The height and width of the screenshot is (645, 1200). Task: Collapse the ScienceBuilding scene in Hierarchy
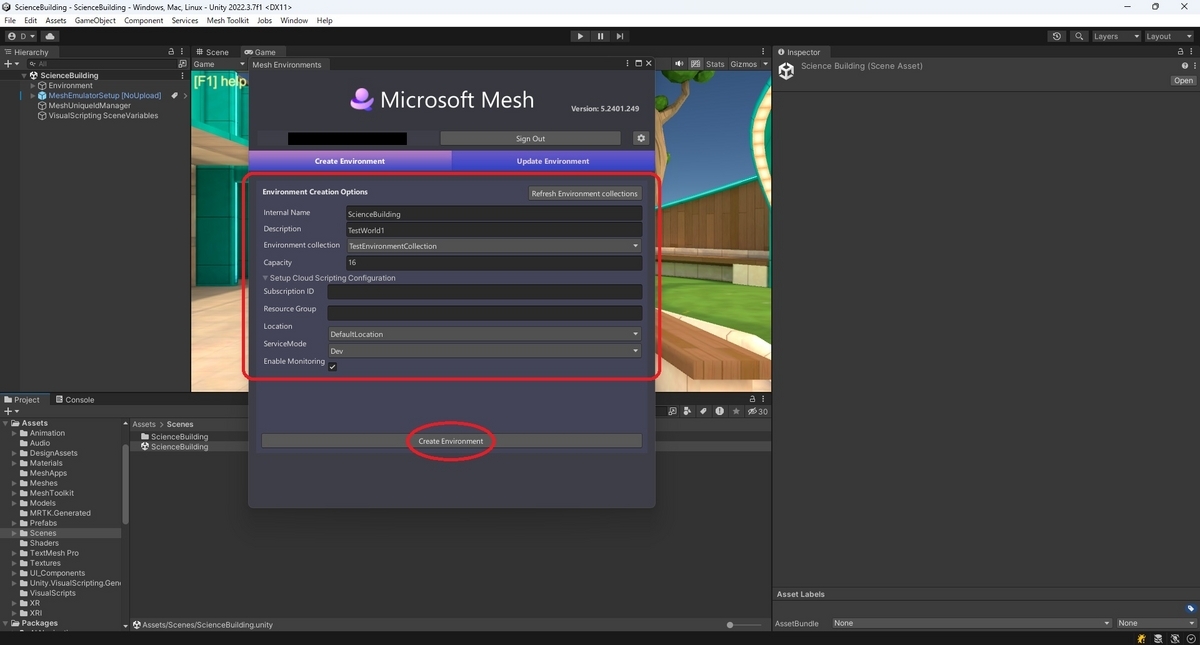point(25,75)
